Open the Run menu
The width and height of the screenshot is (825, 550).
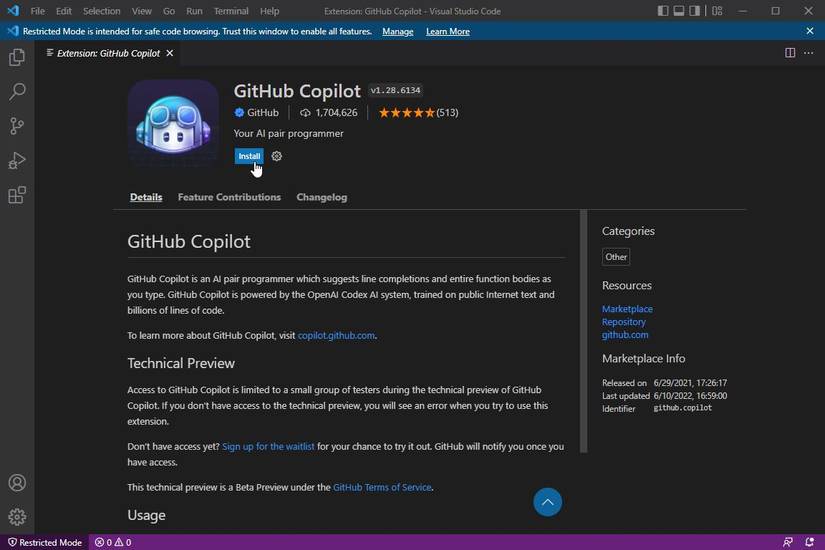[x=194, y=11]
